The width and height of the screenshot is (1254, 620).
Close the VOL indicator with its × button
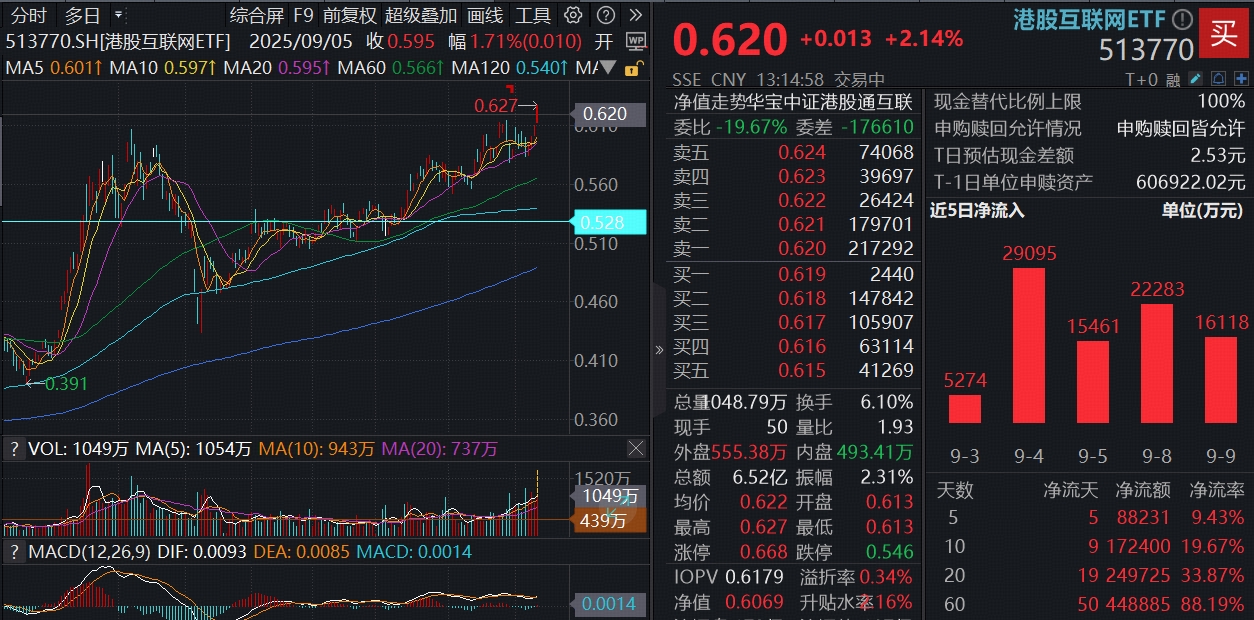coord(637,450)
